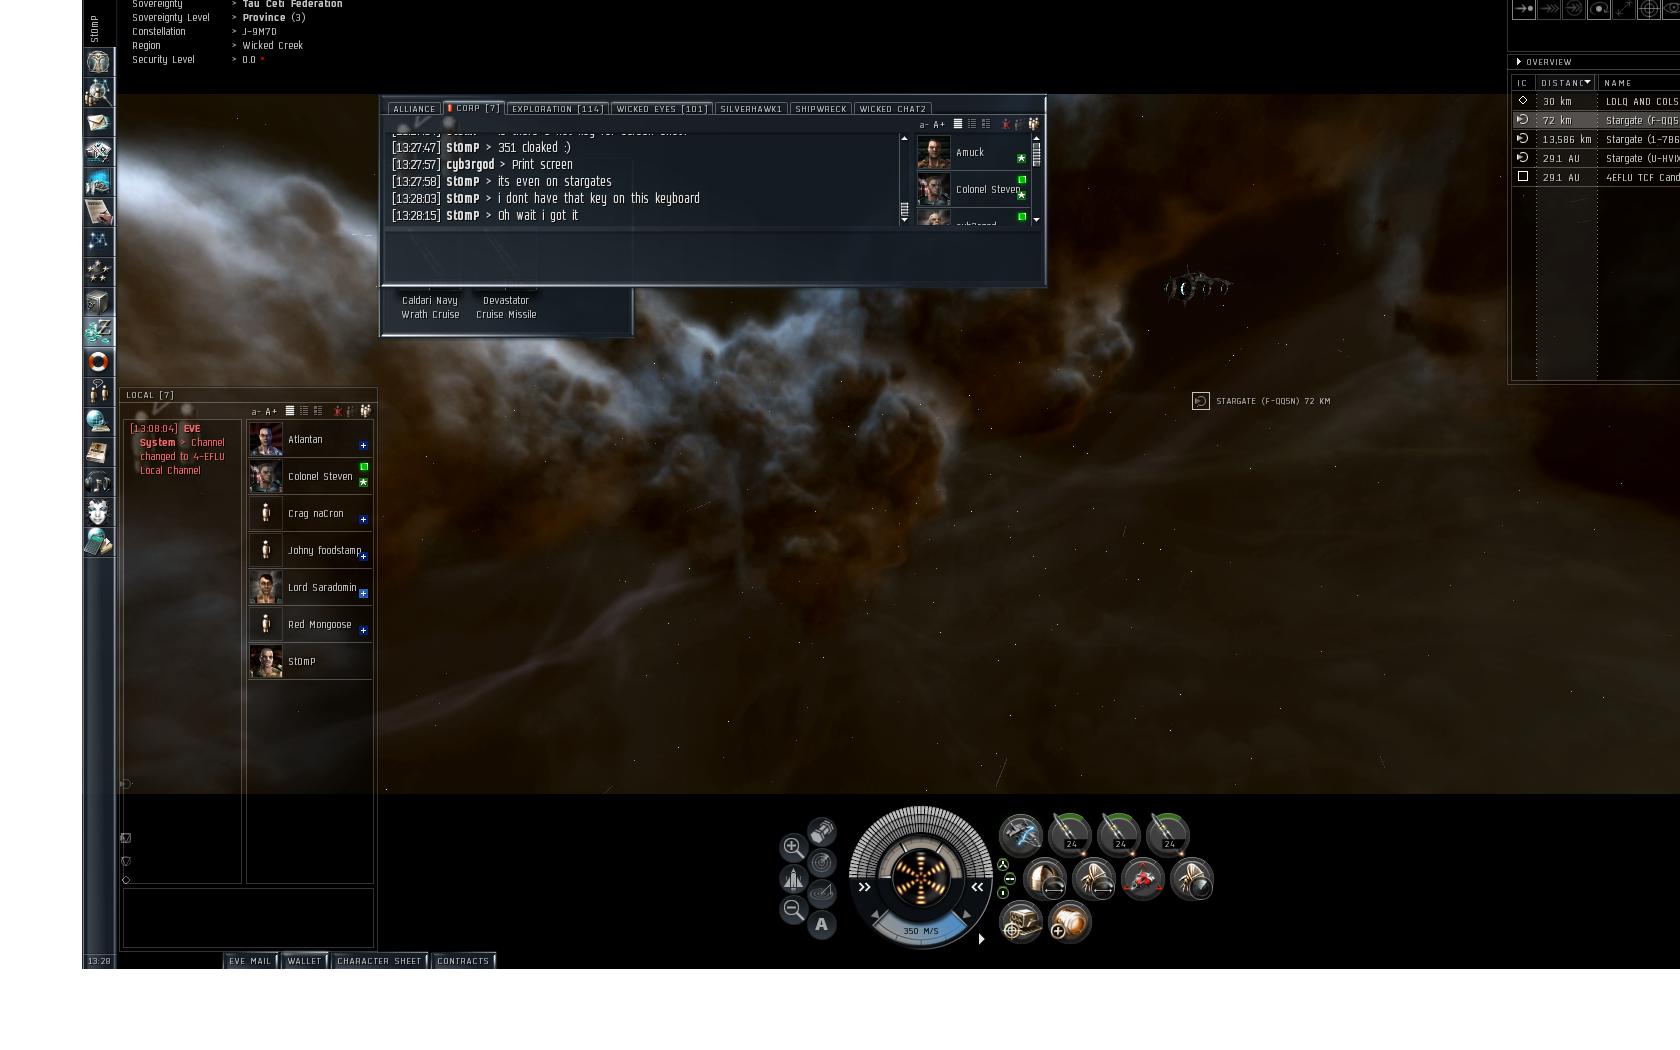Activate the third missile launcher module
This screenshot has height=1050, width=1680.
(1168, 834)
